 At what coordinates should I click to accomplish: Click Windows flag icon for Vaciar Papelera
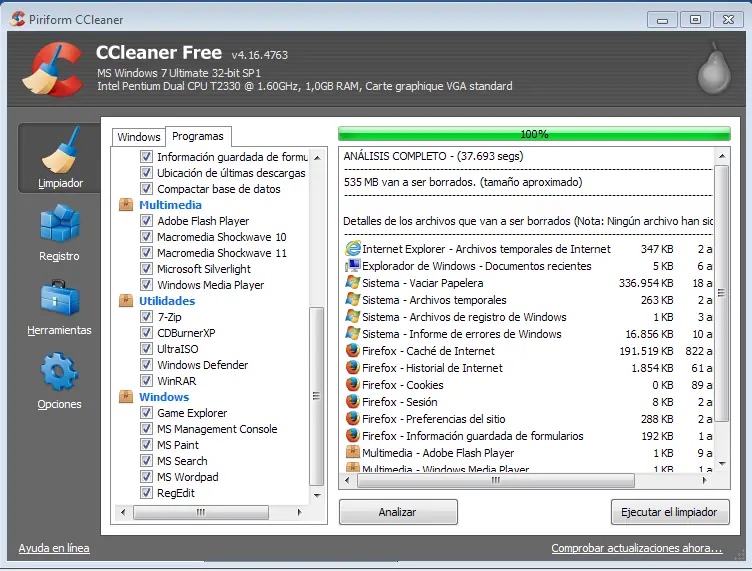(352, 282)
